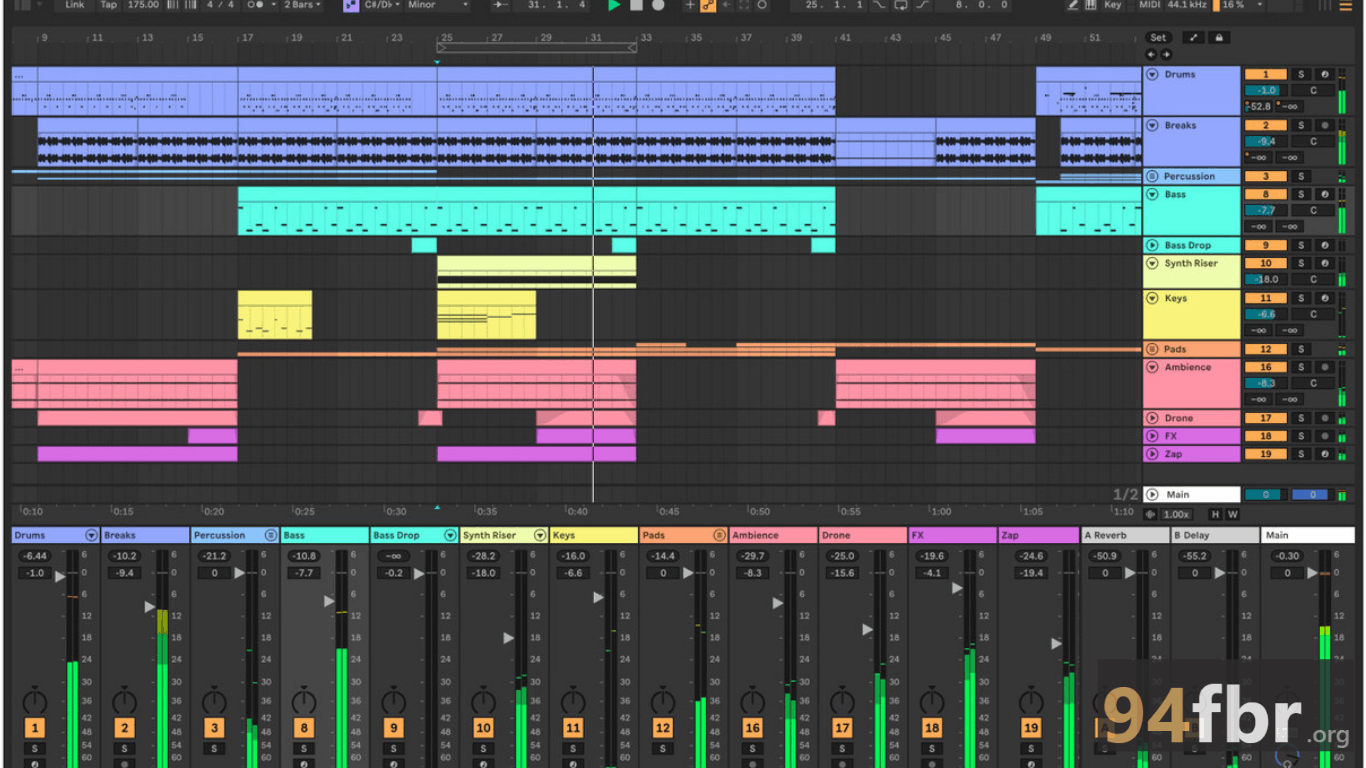Solo the Synth Riser track in arrangement
Viewport: 1366px width, 768px height.
[x=1301, y=263]
